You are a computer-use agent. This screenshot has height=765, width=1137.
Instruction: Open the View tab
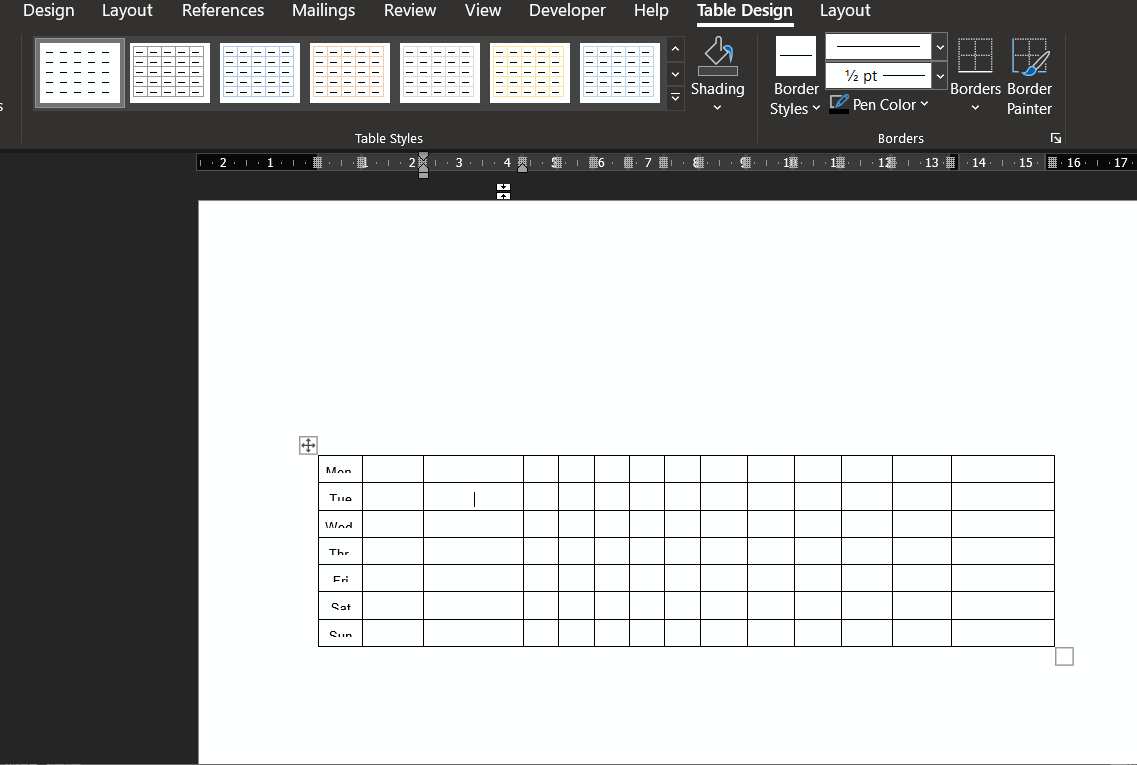pyautogui.click(x=483, y=11)
